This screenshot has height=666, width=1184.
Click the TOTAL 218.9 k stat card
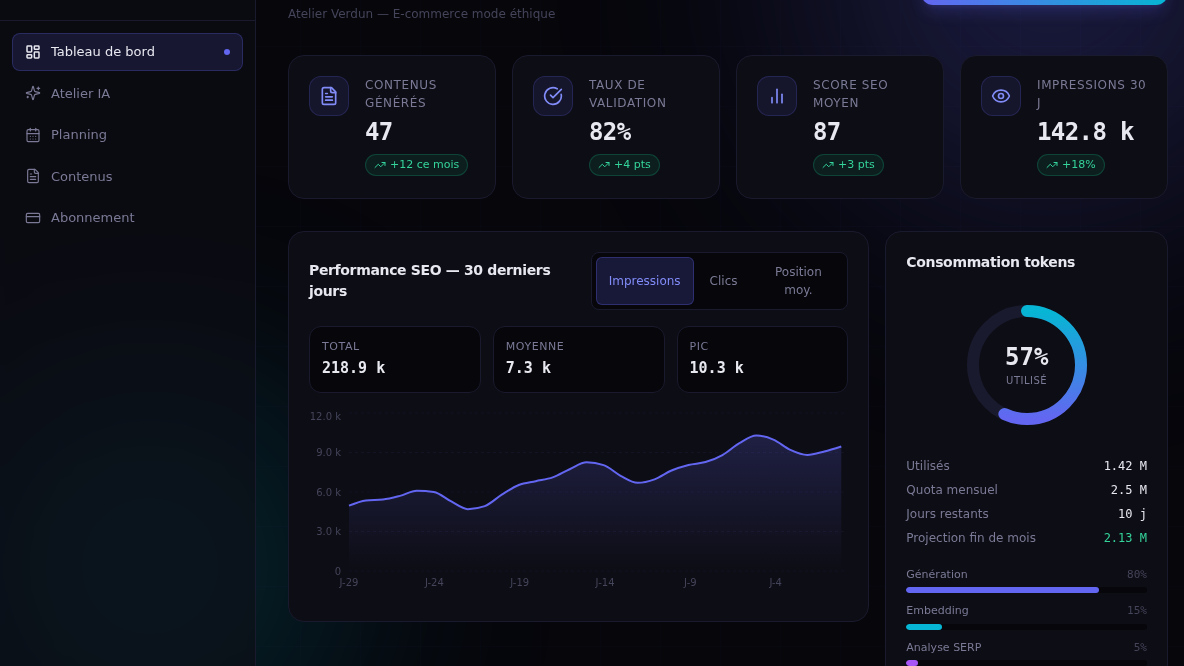[x=395, y=359]
